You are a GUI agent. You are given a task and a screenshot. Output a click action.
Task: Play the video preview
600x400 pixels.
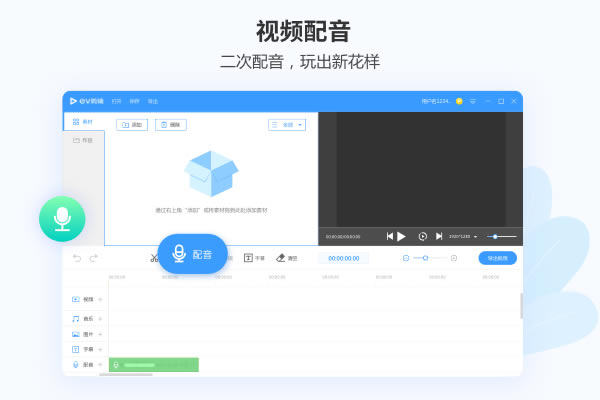coord(401,236)
